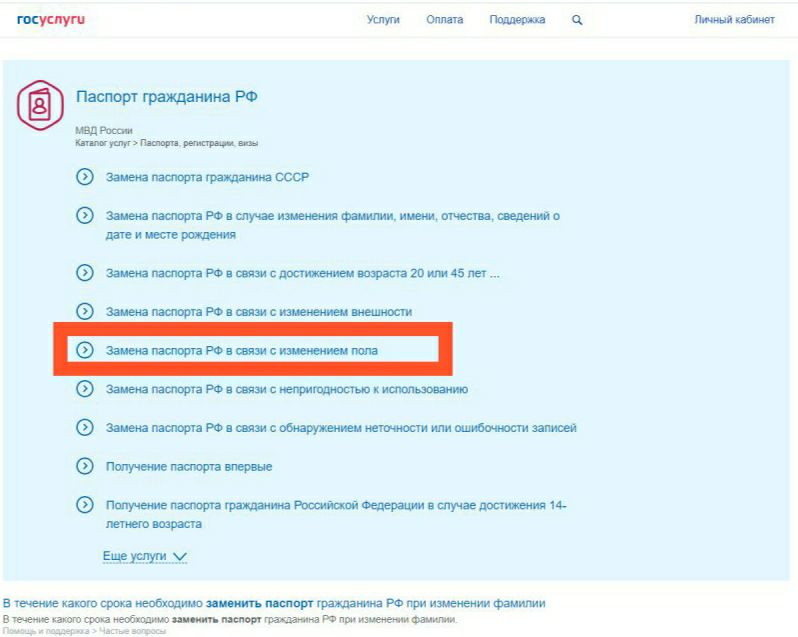Click chevron next to Еще услуги
798x637 pixels.
180,557
